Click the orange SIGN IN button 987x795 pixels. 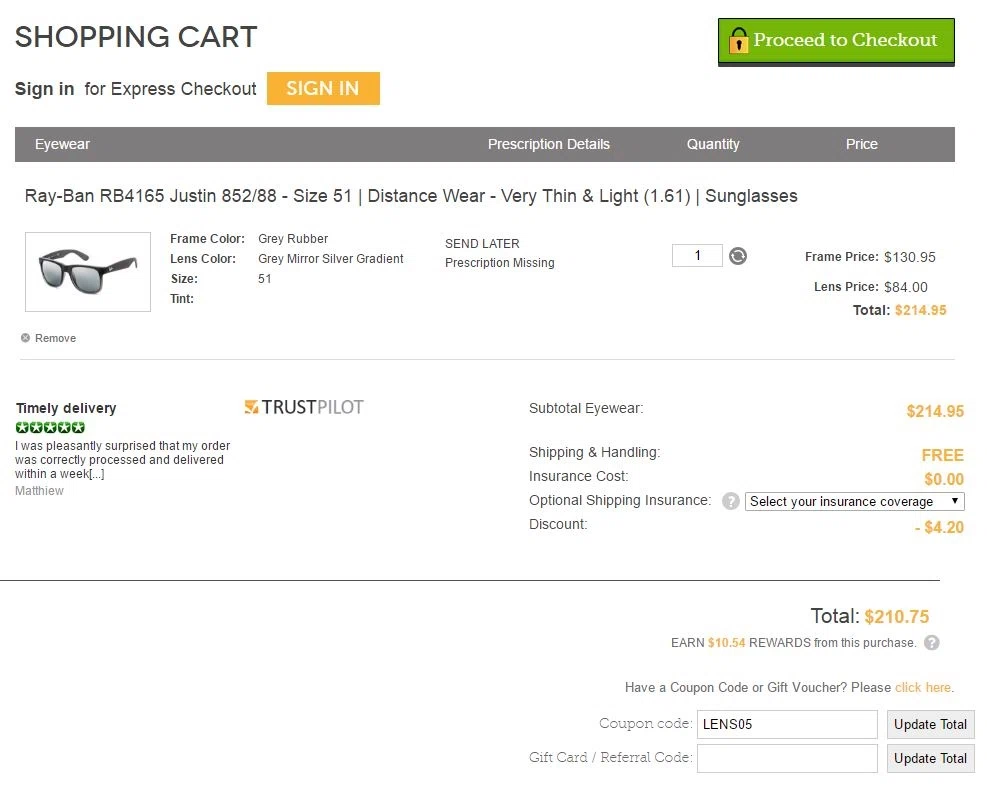(323, 88)
